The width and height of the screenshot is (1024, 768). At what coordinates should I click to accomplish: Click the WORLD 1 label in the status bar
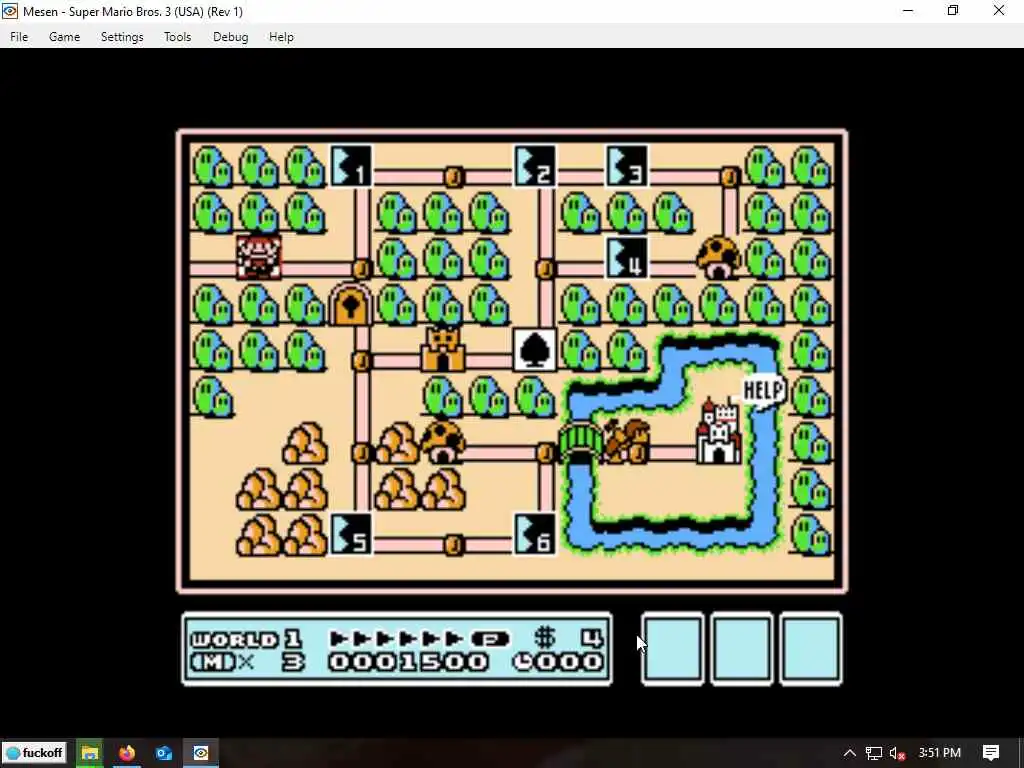pyautogui.click(x=246, y=639)
